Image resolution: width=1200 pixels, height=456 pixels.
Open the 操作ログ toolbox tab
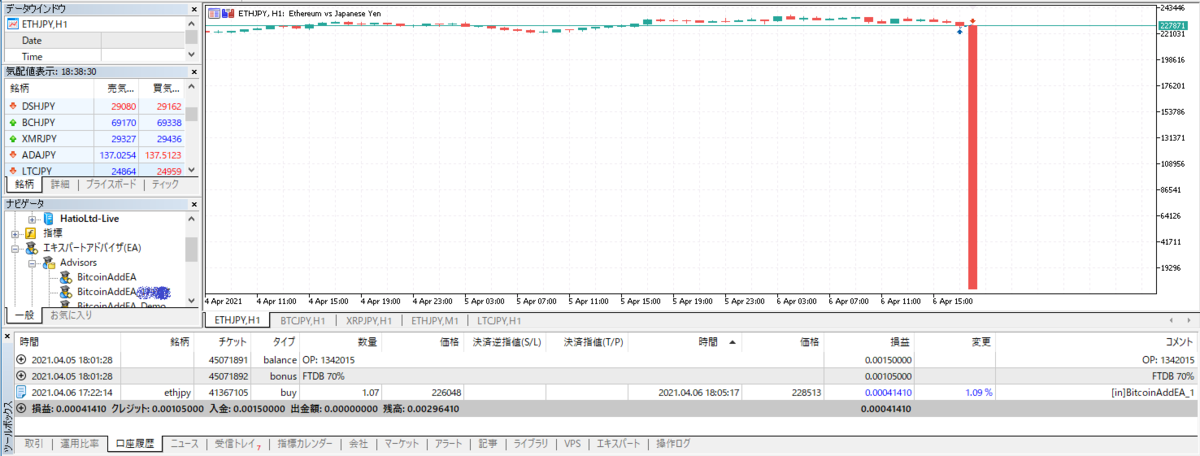click(x=672, y=442)
